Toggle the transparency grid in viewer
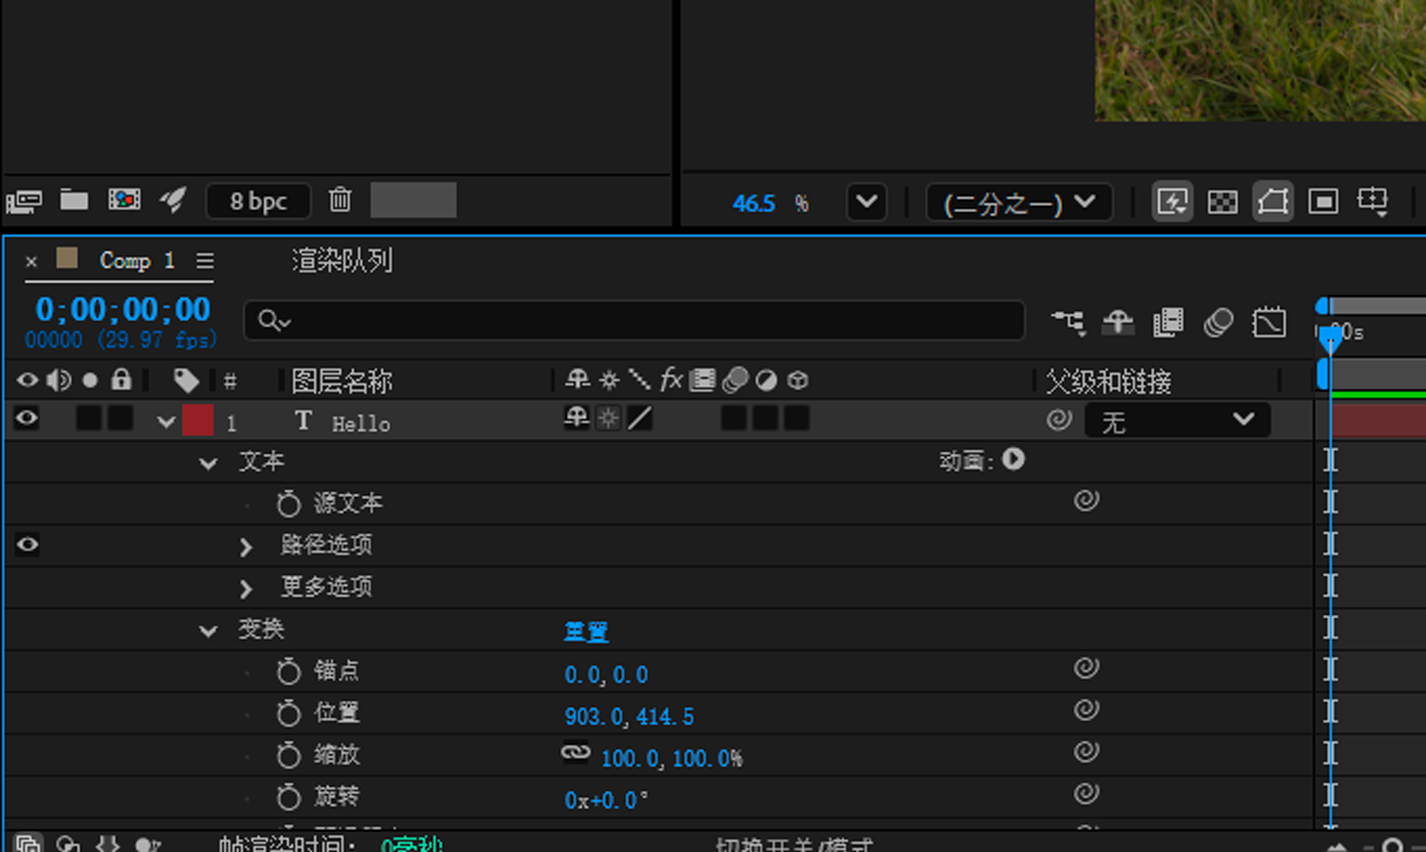The width and height of the screenshot is (1426, 852). click(1222, 202)
